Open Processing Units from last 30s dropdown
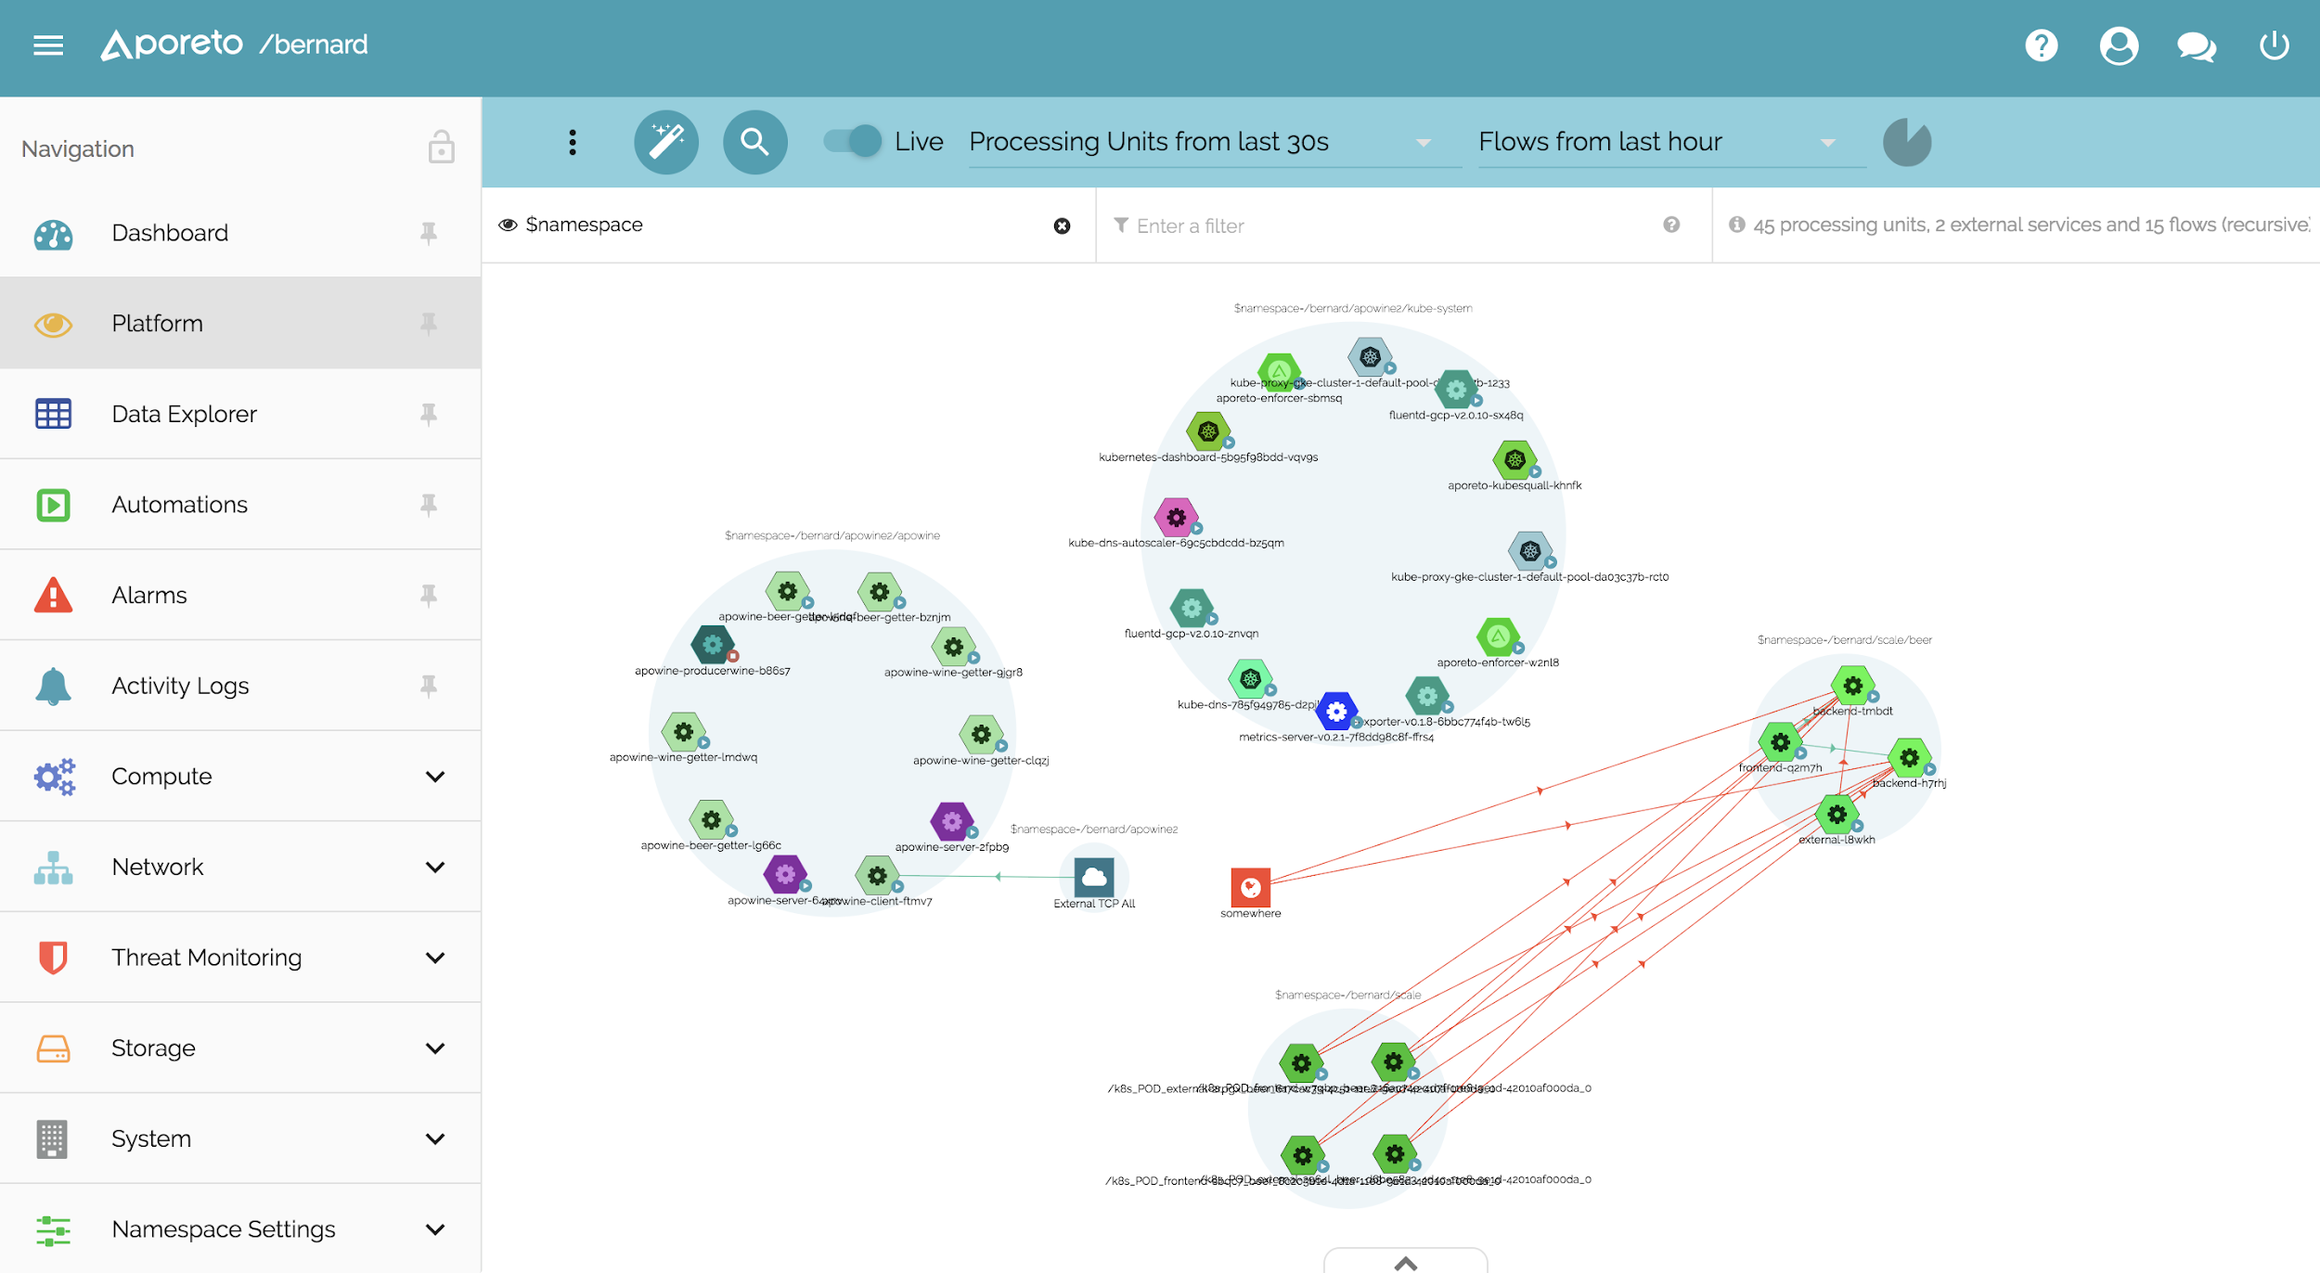 [1214, 142]
